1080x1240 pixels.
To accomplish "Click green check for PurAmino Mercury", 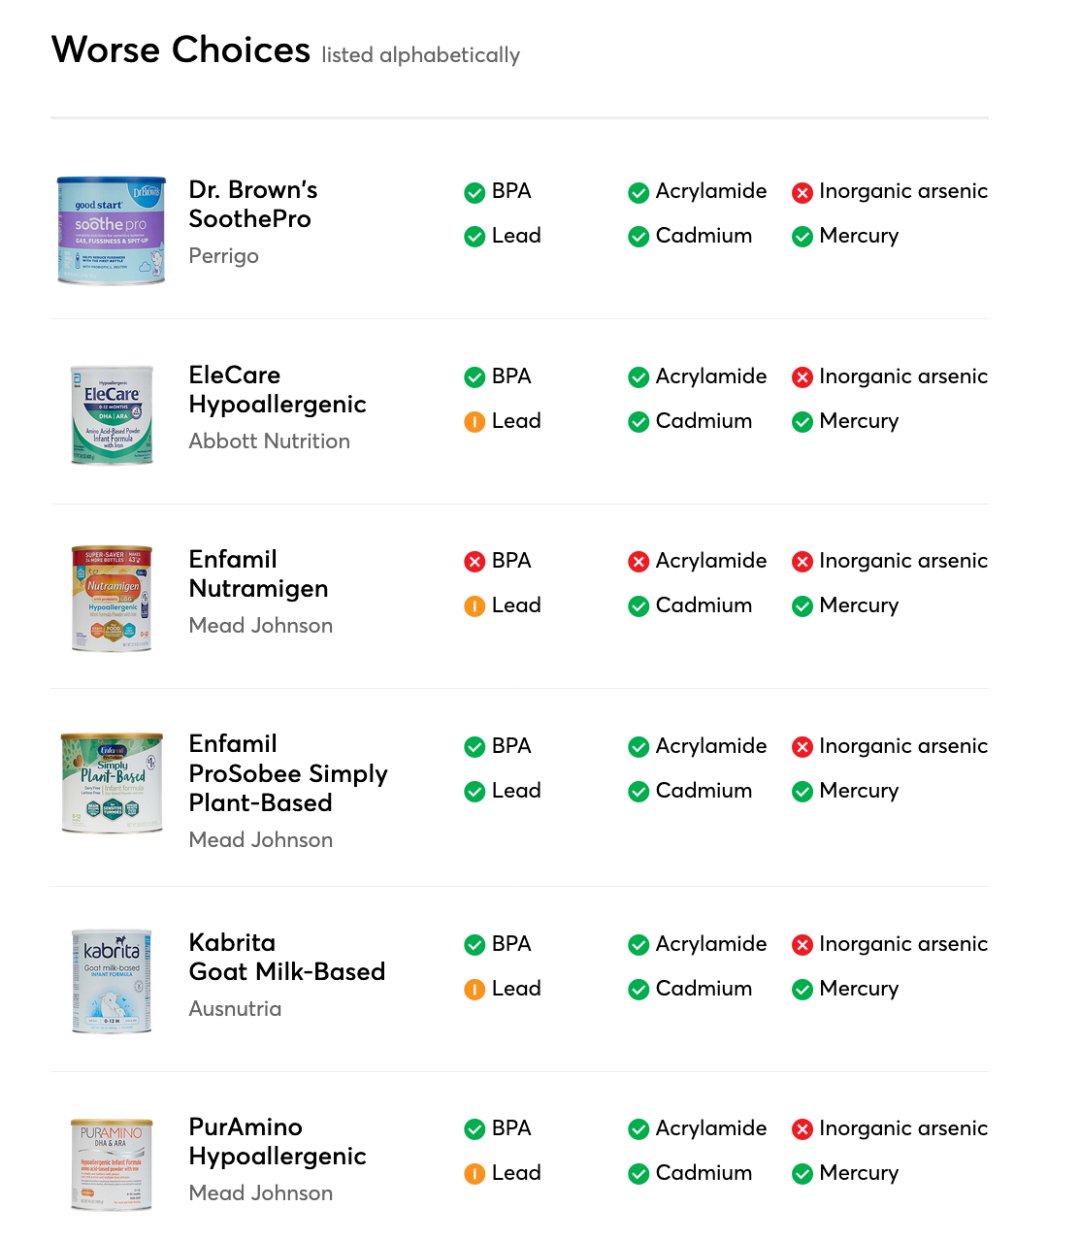I will (802, 1174).
